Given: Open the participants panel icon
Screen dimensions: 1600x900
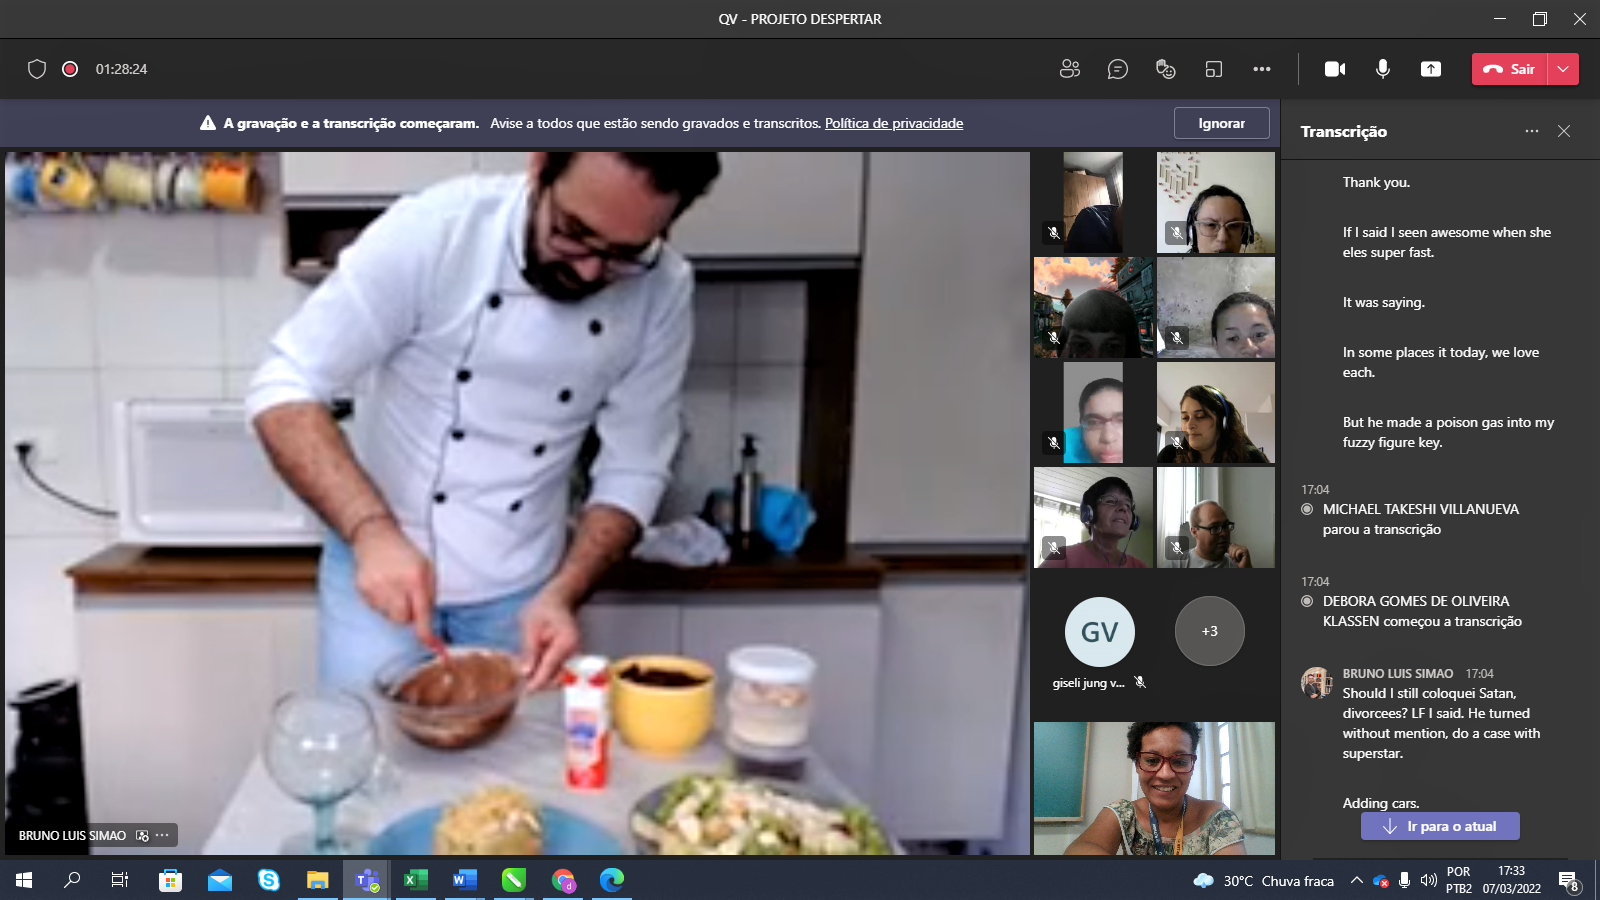Looking at the screenshot, I should 1069,69.
